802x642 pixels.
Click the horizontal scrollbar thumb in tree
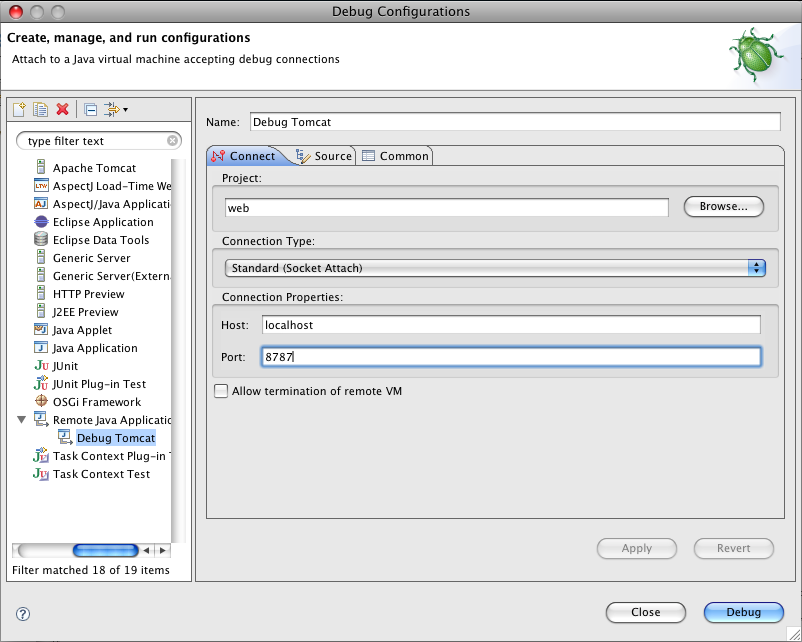(105, 550)
